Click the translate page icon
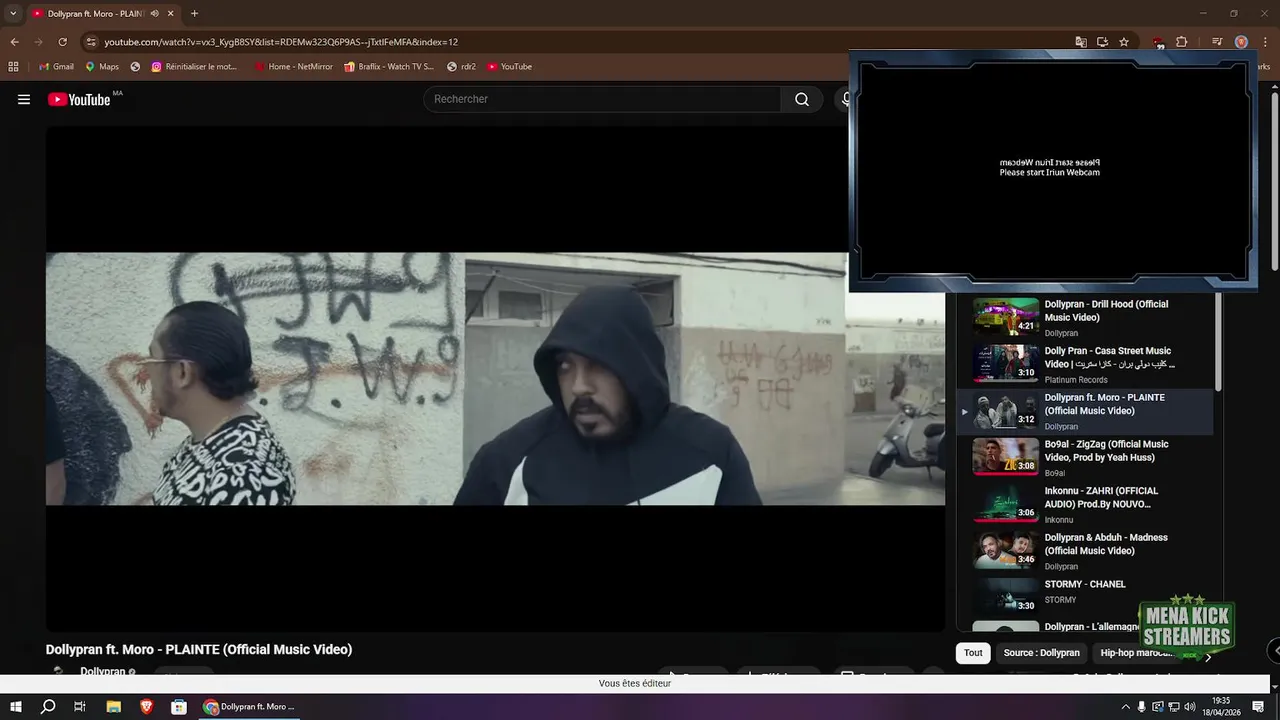Viewport: 1280px width, 720px height. tap(1081, 42)
